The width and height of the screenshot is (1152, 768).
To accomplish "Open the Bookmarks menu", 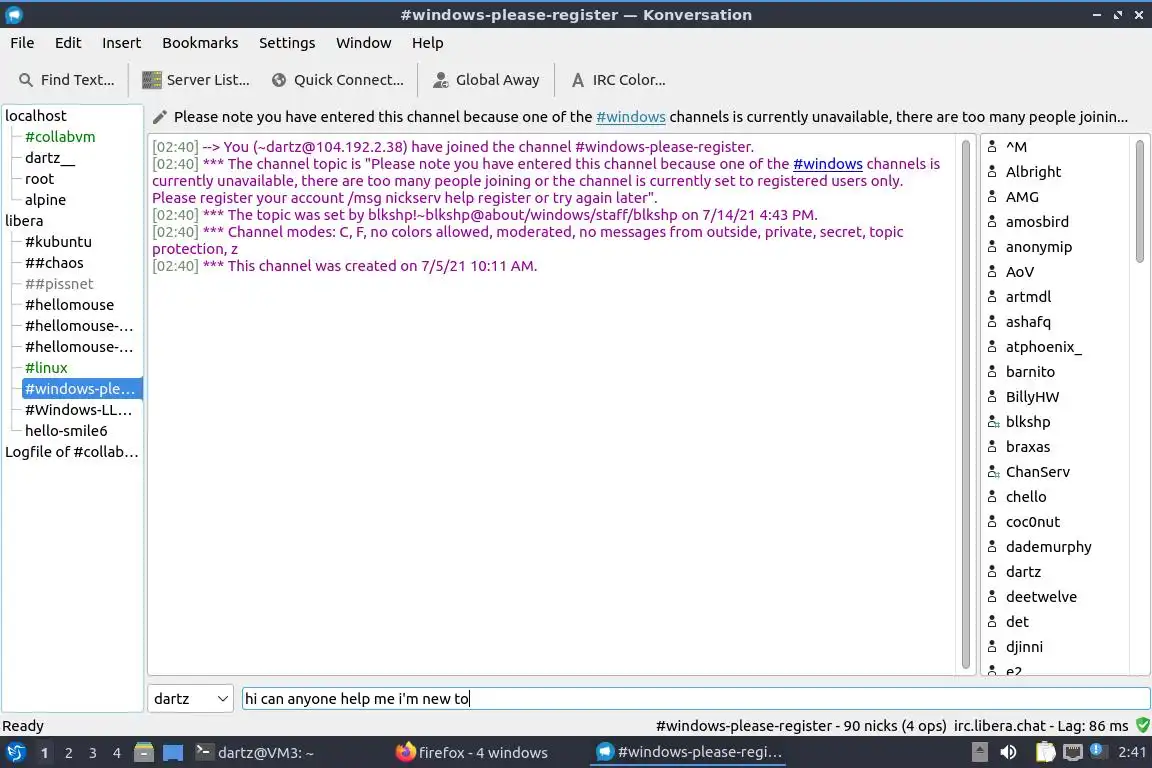I will (x=200, y=43).
